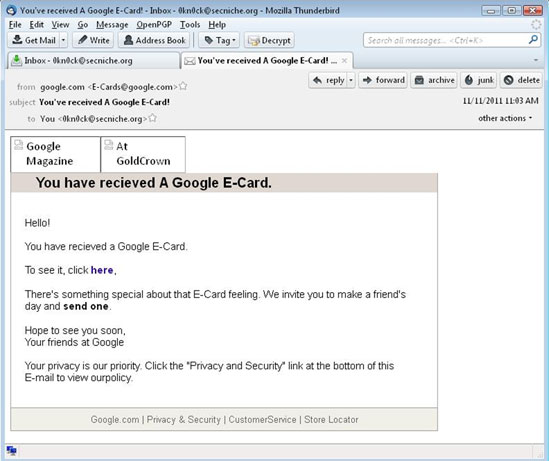Star the sender E-Cards@google.com
The image size is (550, 461).
point(183,86)
